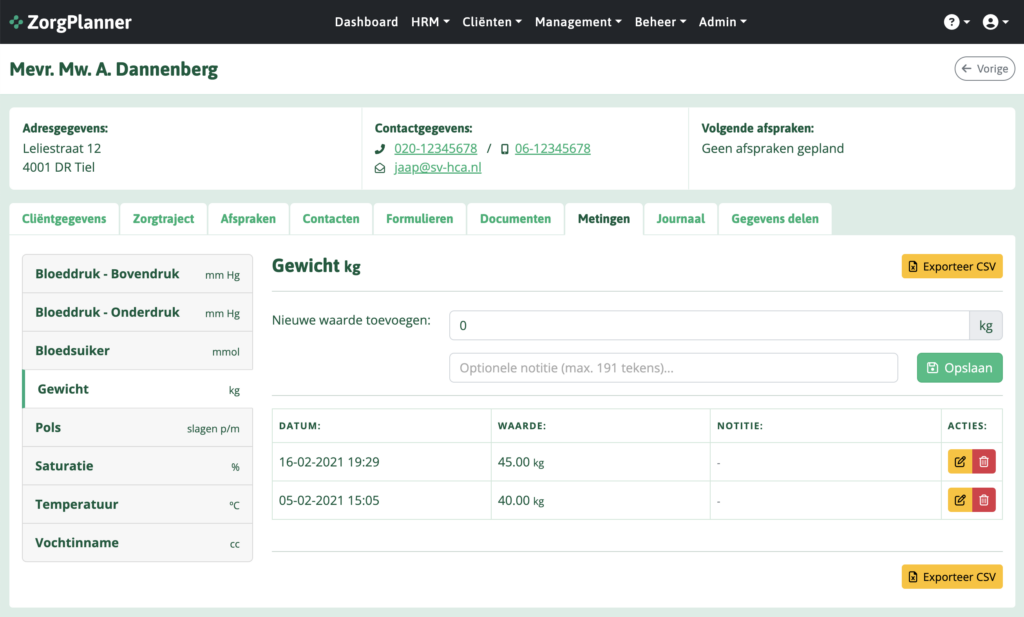Save the new value with Opslaan

click(959, 368)
